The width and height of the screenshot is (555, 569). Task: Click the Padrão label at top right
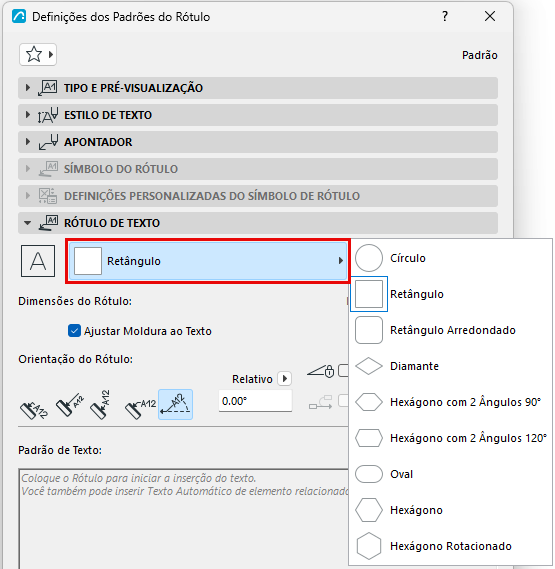479,55
